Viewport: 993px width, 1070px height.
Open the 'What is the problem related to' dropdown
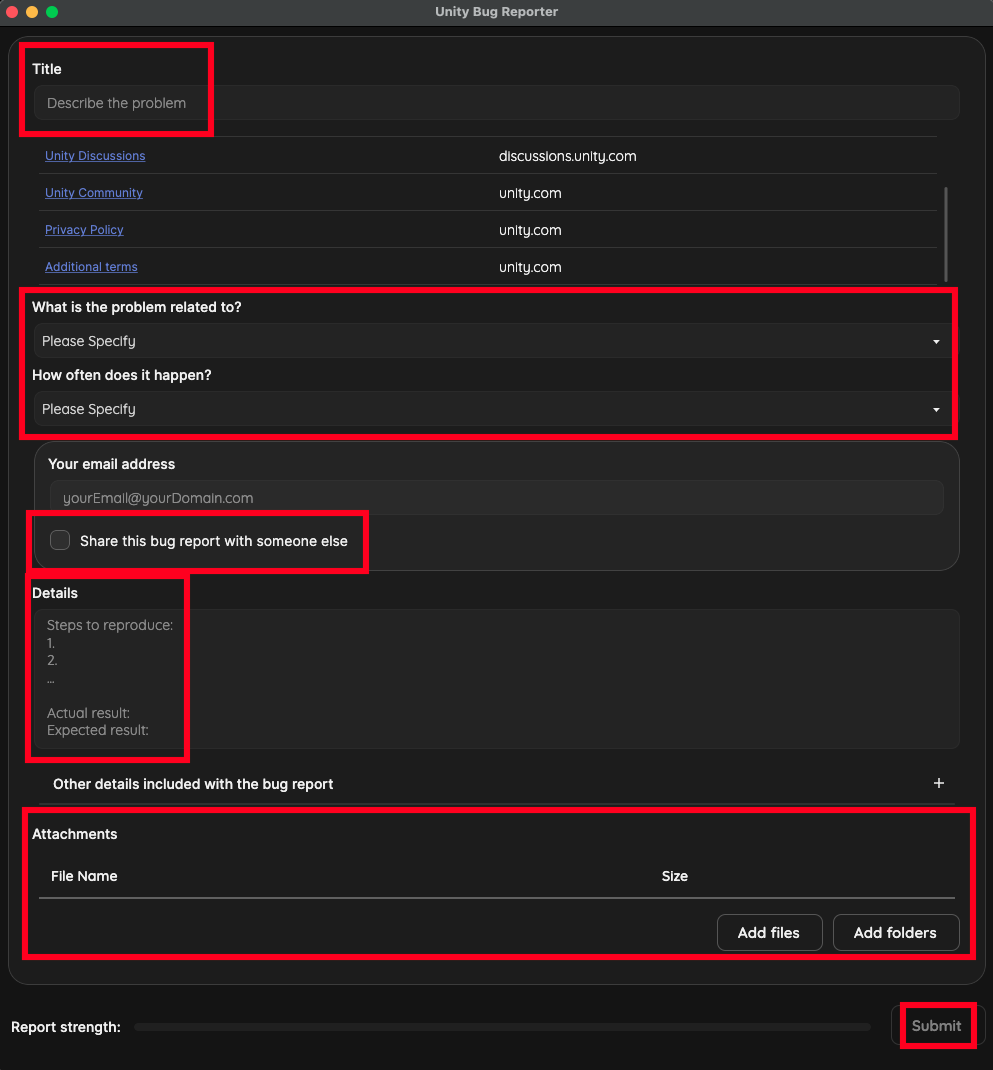[496, 341]
